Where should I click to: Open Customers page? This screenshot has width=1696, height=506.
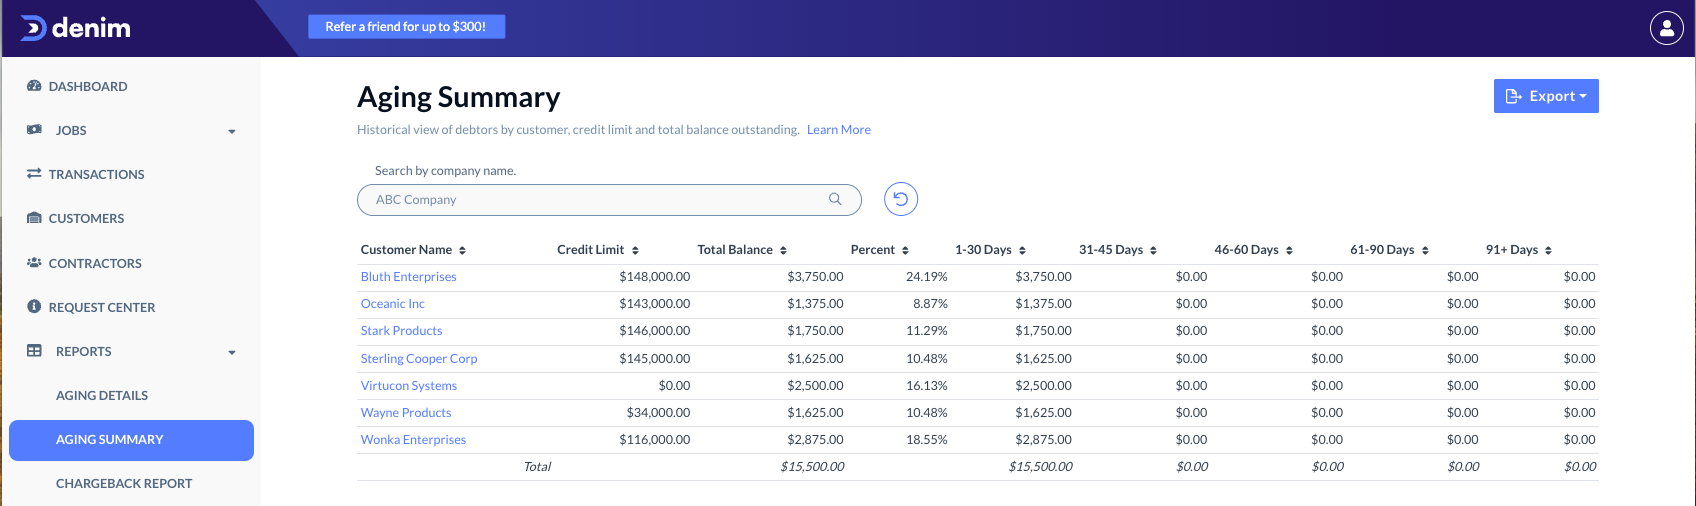(x=86, y=218)
